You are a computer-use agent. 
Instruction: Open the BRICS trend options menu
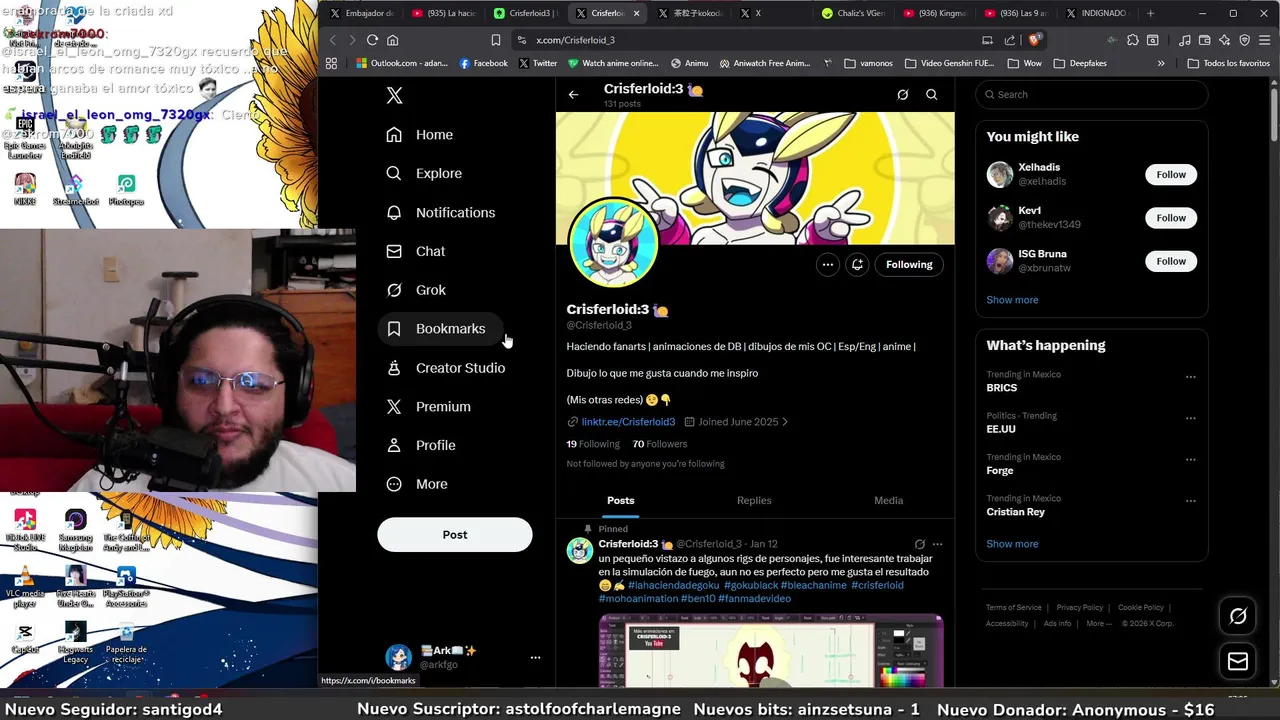(1190, 377)
